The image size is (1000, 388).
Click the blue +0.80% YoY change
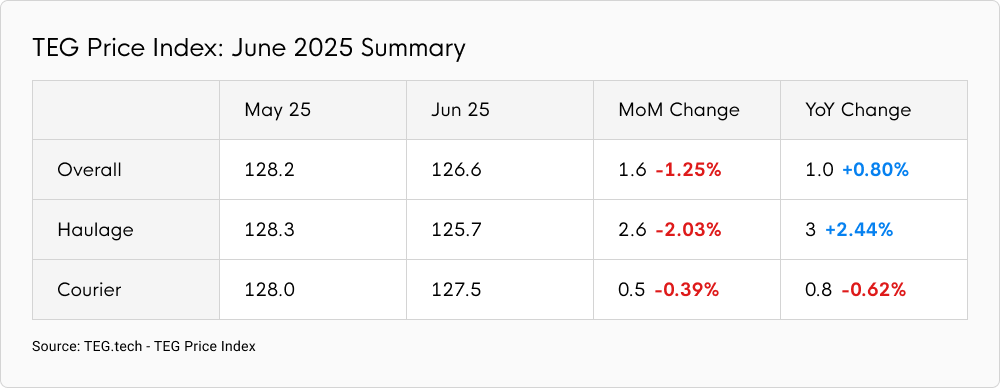pyautogui.click(x=875, y=170)
